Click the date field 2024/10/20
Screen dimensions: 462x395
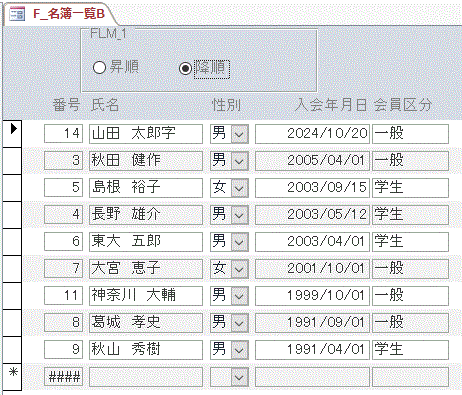click(312, 134)
